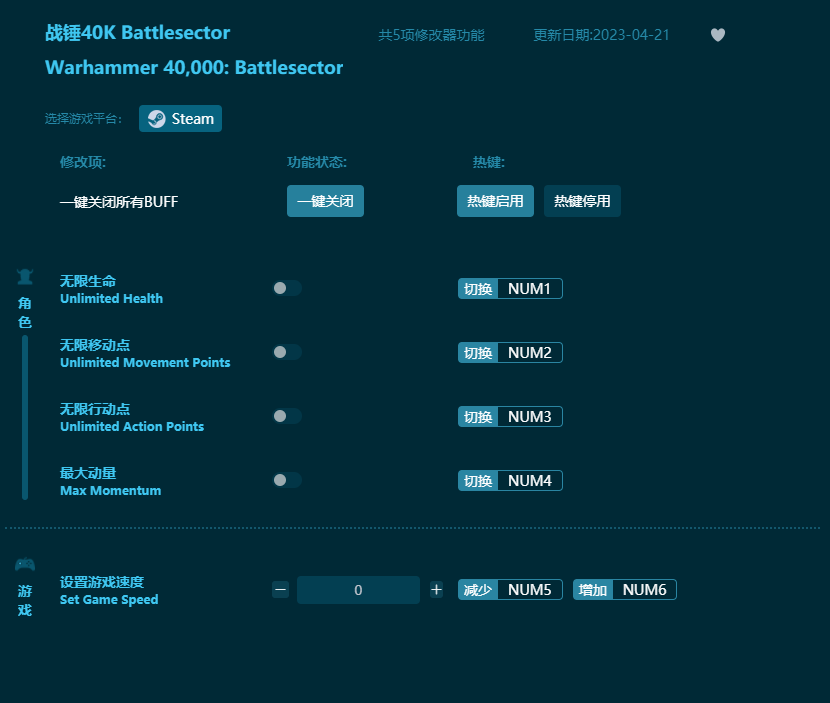Viewport: 830px width, 703px height.
Task: Click the 无限生命 Unlimited Health label
Action: click(111, 290)
